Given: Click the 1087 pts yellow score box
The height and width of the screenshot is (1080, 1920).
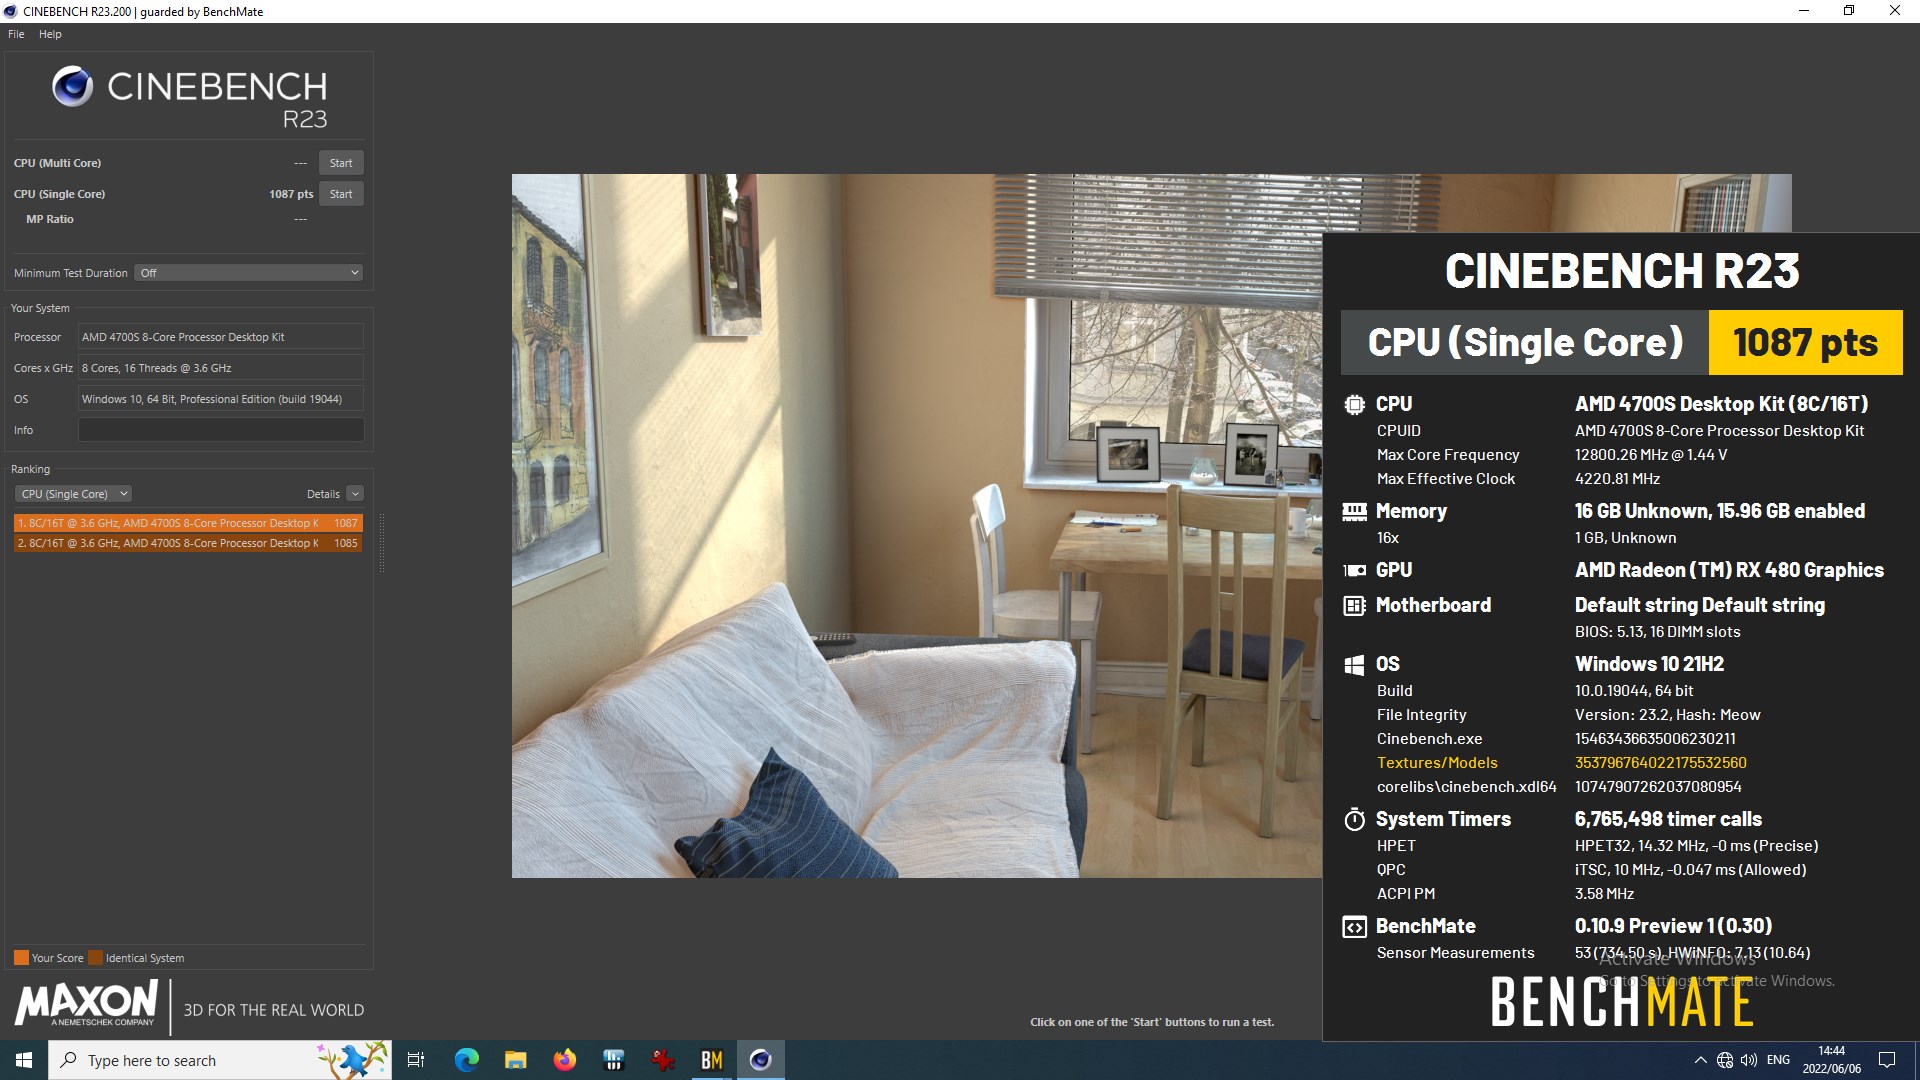Looking at the screenshot, I should coord(1805,342).
